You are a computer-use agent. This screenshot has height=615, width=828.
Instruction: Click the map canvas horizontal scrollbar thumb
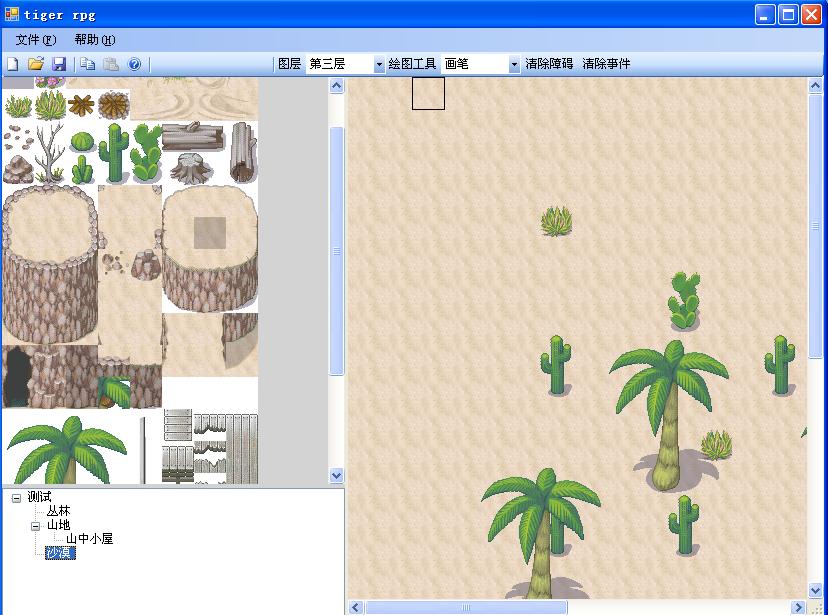tap(466, 608)
